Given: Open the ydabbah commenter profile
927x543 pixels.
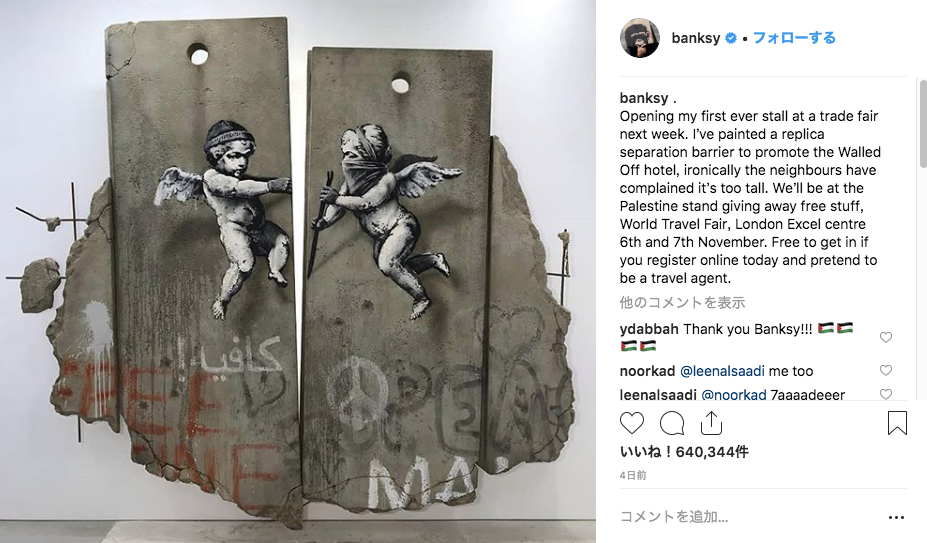Looking at the screenshot, I should click(649, 329).
